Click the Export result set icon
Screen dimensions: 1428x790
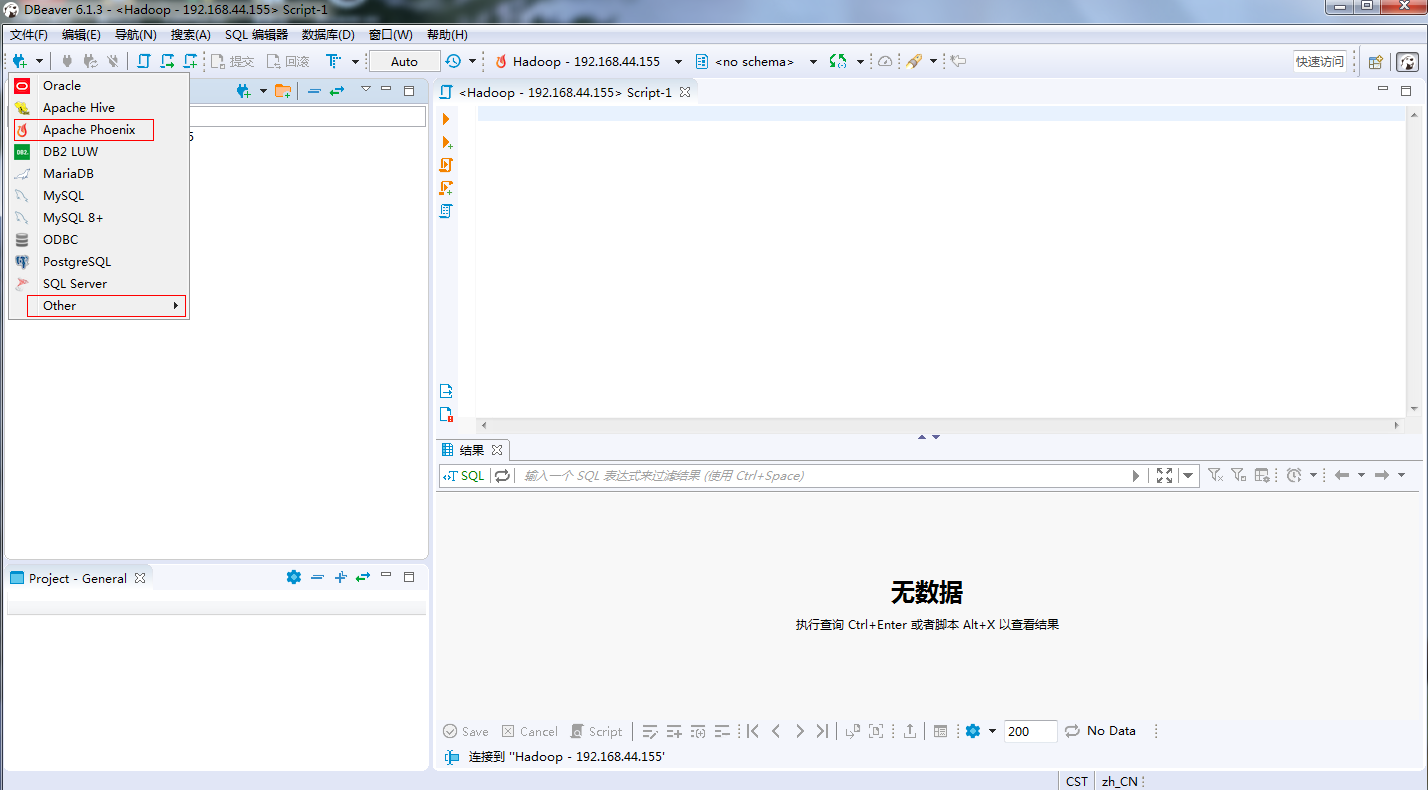pos(910,731)
